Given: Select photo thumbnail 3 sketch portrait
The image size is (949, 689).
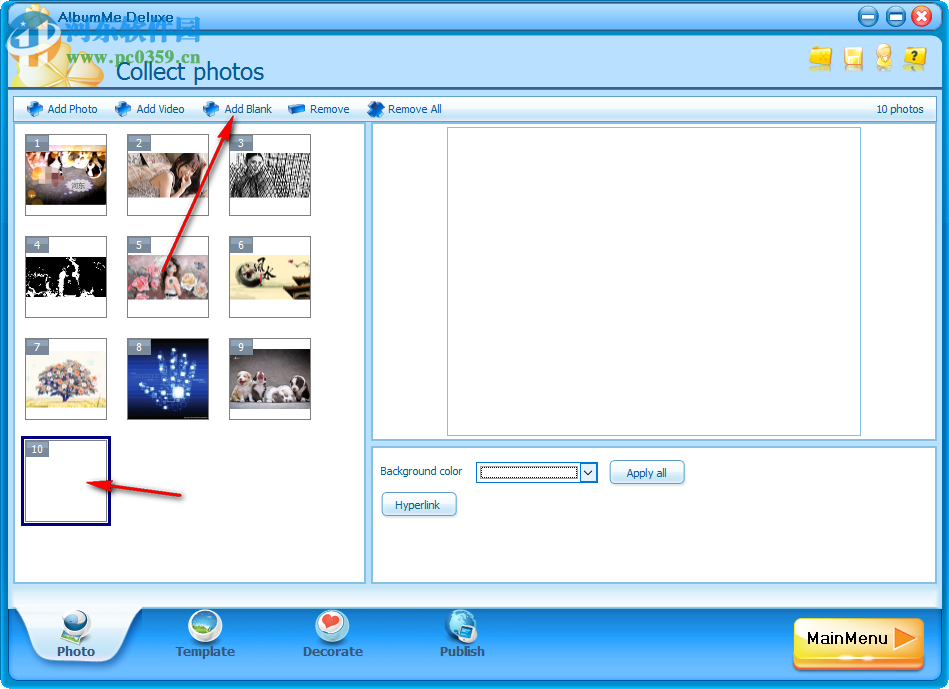Looking at the screenshot, I should (270, 175).
